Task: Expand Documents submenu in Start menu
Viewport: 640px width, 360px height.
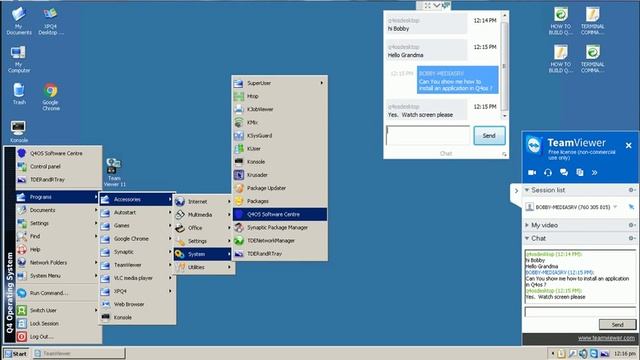Action: pos(58,210)
